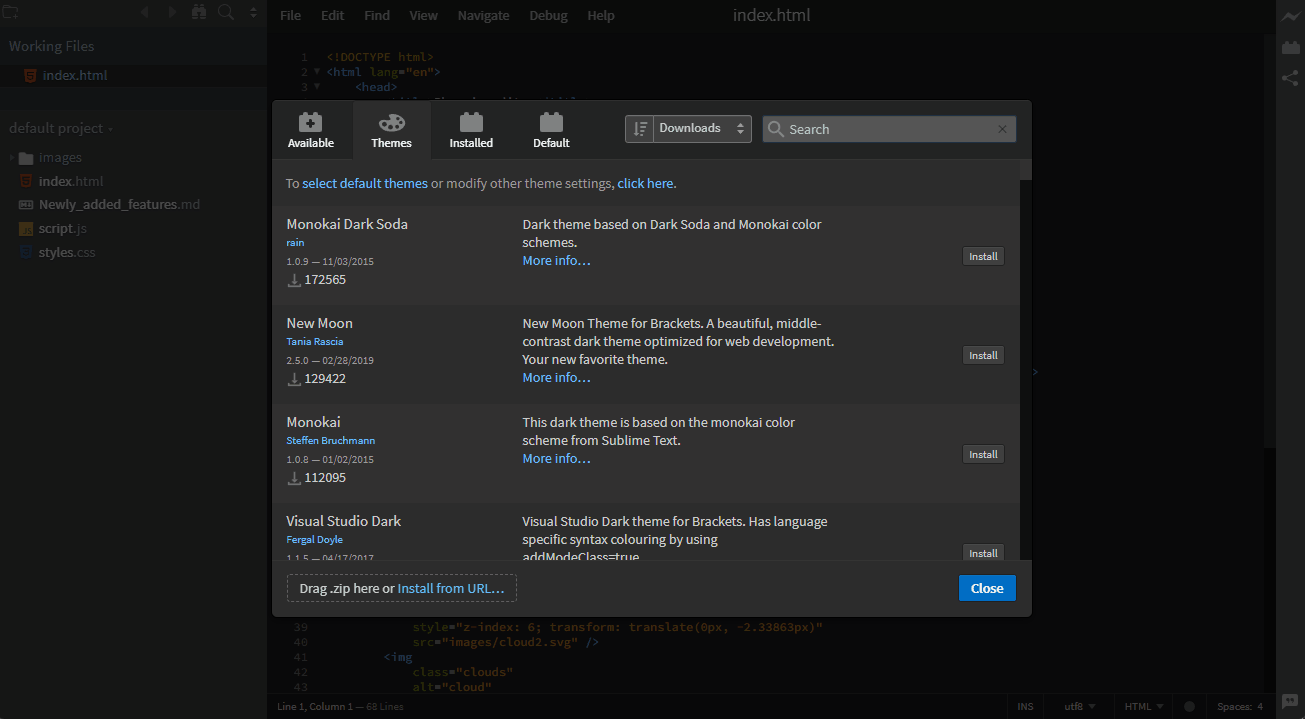Click the download icon beside 129422

click(294, 379)
